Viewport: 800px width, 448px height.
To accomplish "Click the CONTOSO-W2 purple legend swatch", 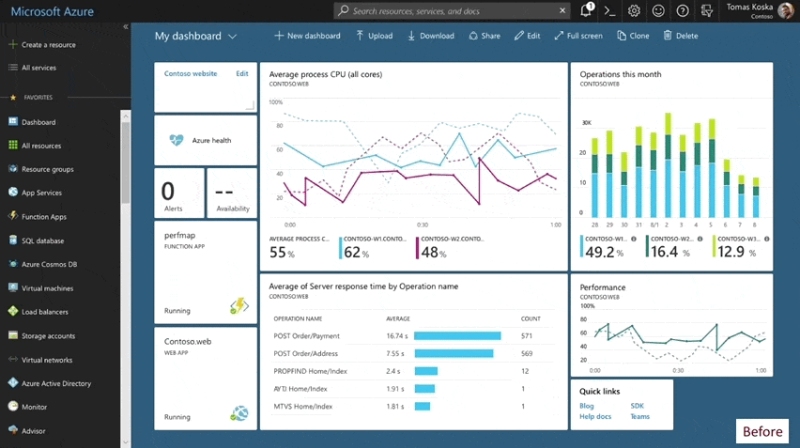I will pos(417,247).
